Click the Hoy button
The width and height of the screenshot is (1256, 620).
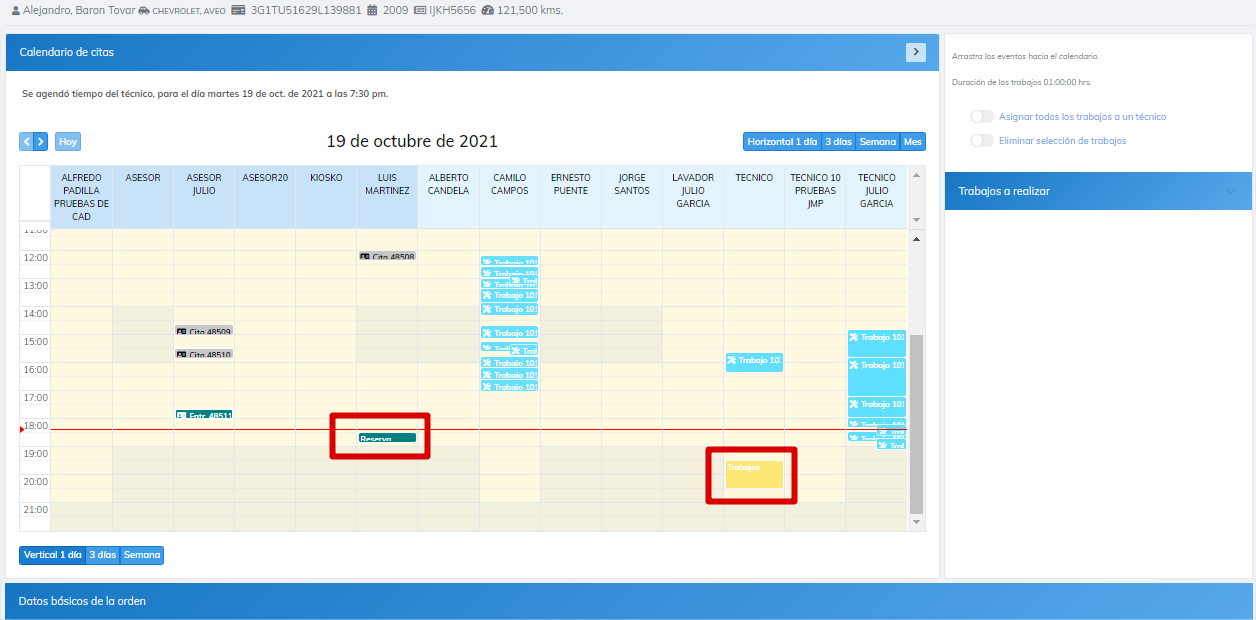(x=68, y=142)
